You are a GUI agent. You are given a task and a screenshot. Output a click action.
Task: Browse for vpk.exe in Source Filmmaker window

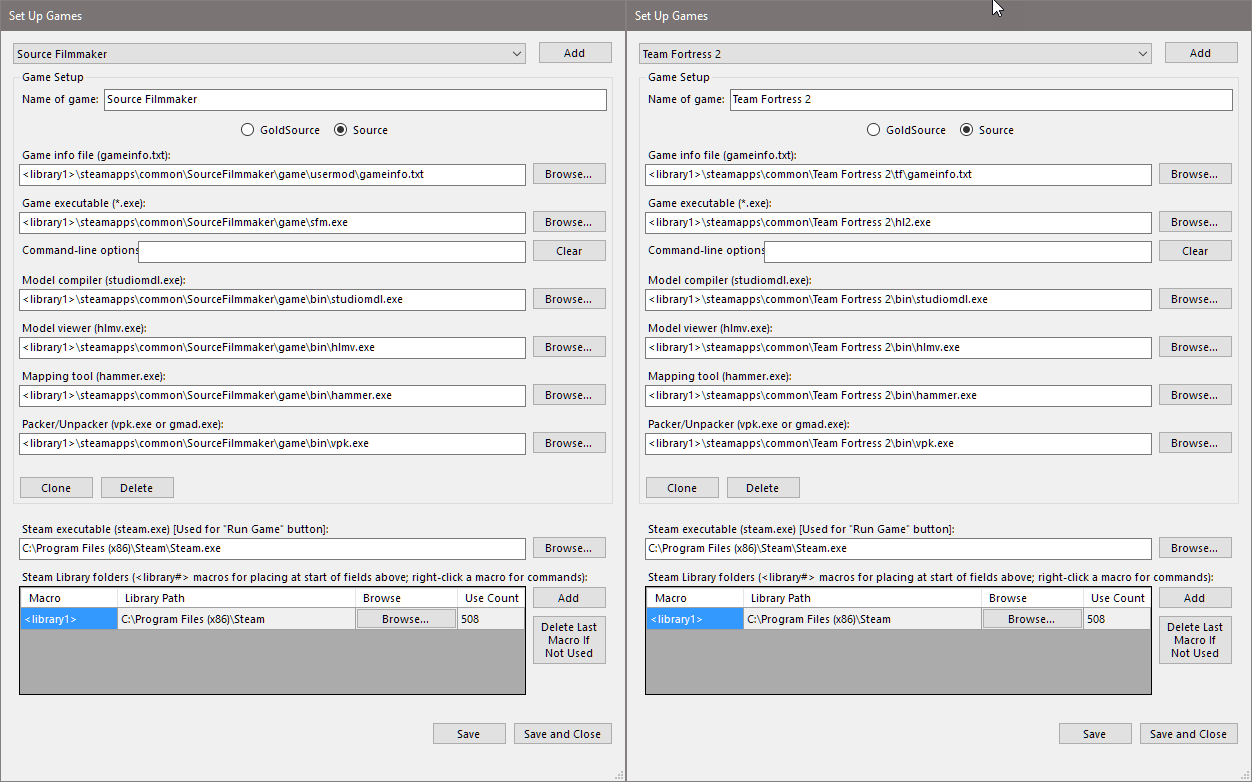click(569, 443)
